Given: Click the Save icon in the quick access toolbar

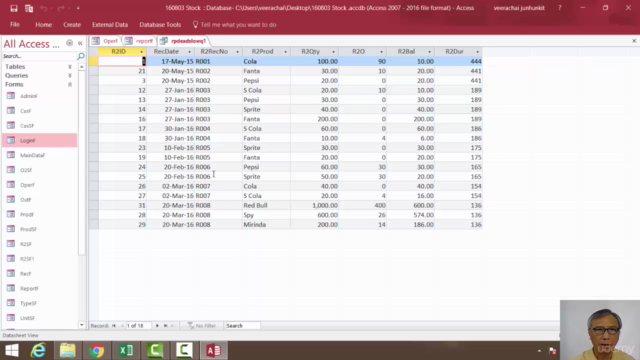Looking at the screenshot, I should coord(13,8).
